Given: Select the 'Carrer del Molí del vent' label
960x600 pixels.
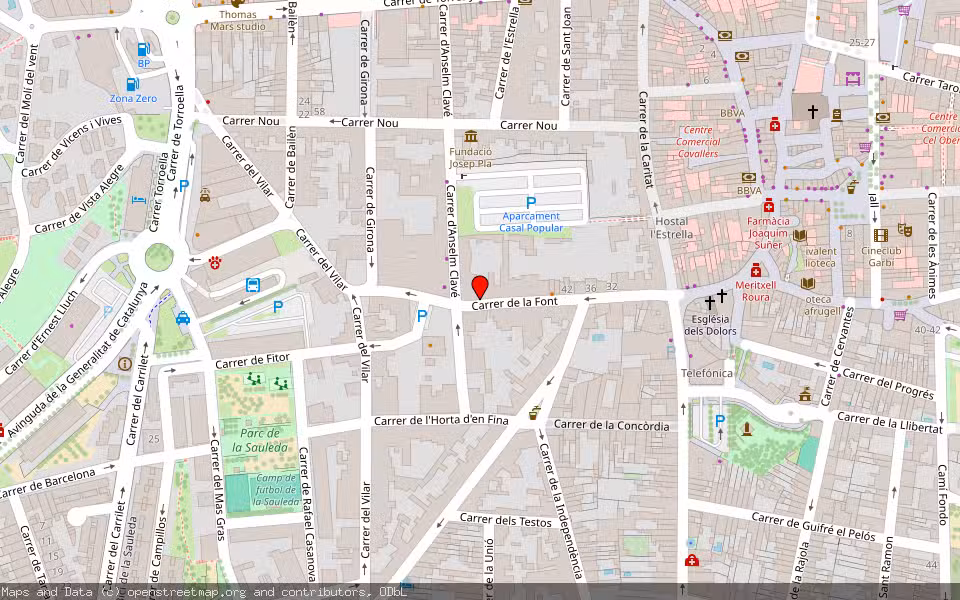Looking at the screenshot, I should pyautogui.click(x=27, y=104).
